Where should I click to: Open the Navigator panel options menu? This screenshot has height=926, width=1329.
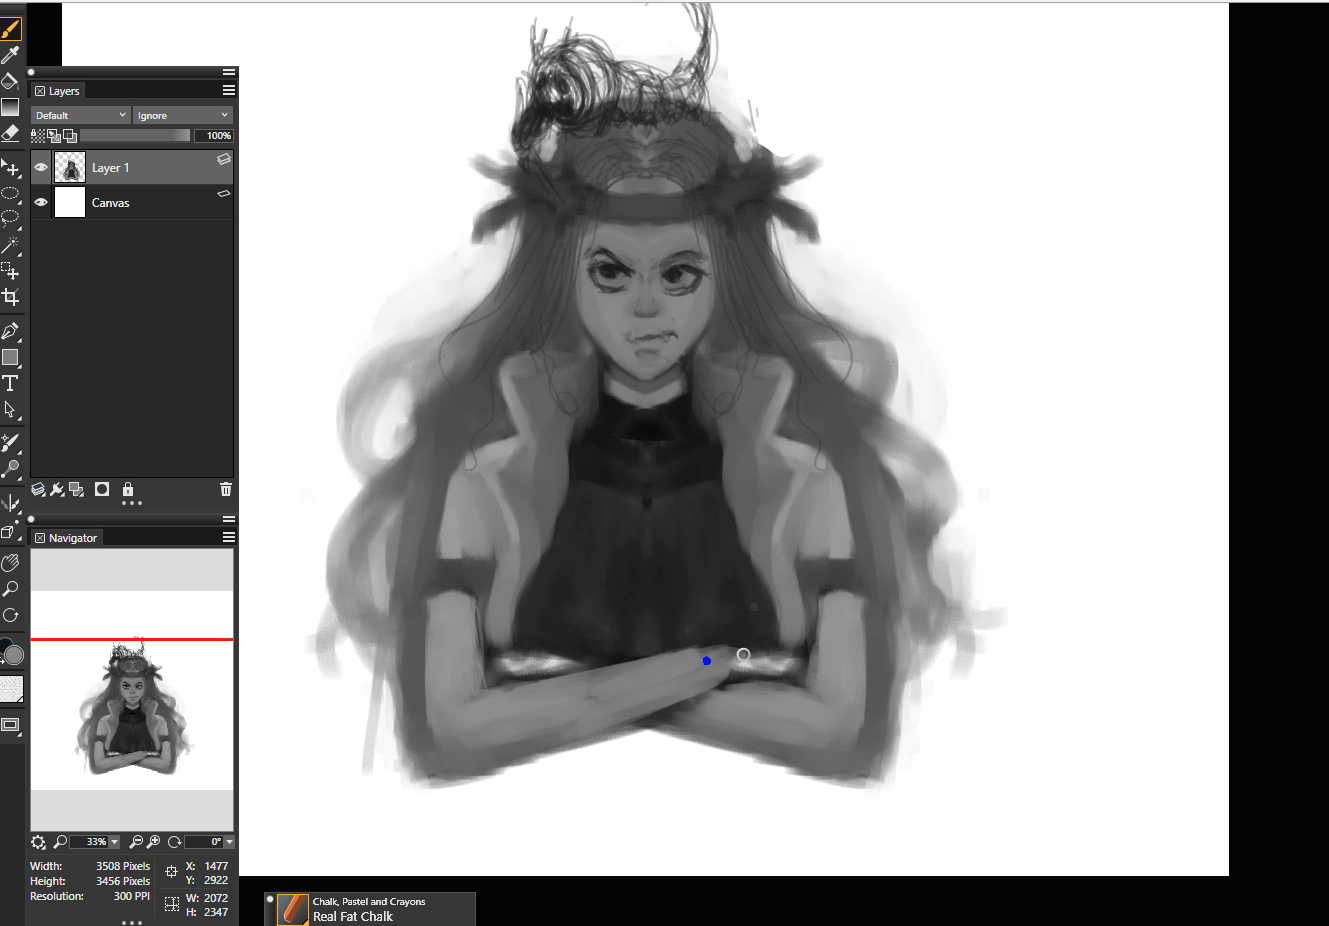coord(229,537)
